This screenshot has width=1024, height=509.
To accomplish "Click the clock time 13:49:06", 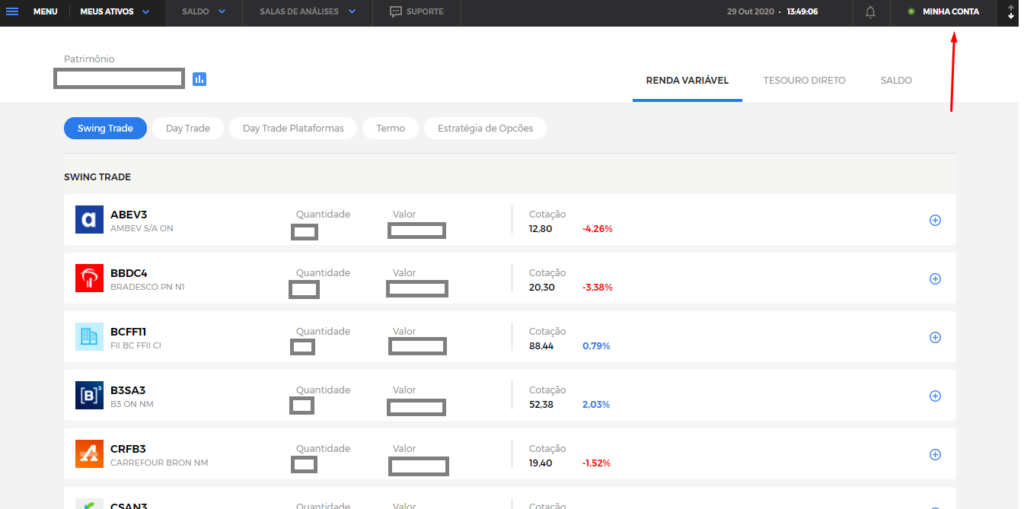I will point(802,12).
